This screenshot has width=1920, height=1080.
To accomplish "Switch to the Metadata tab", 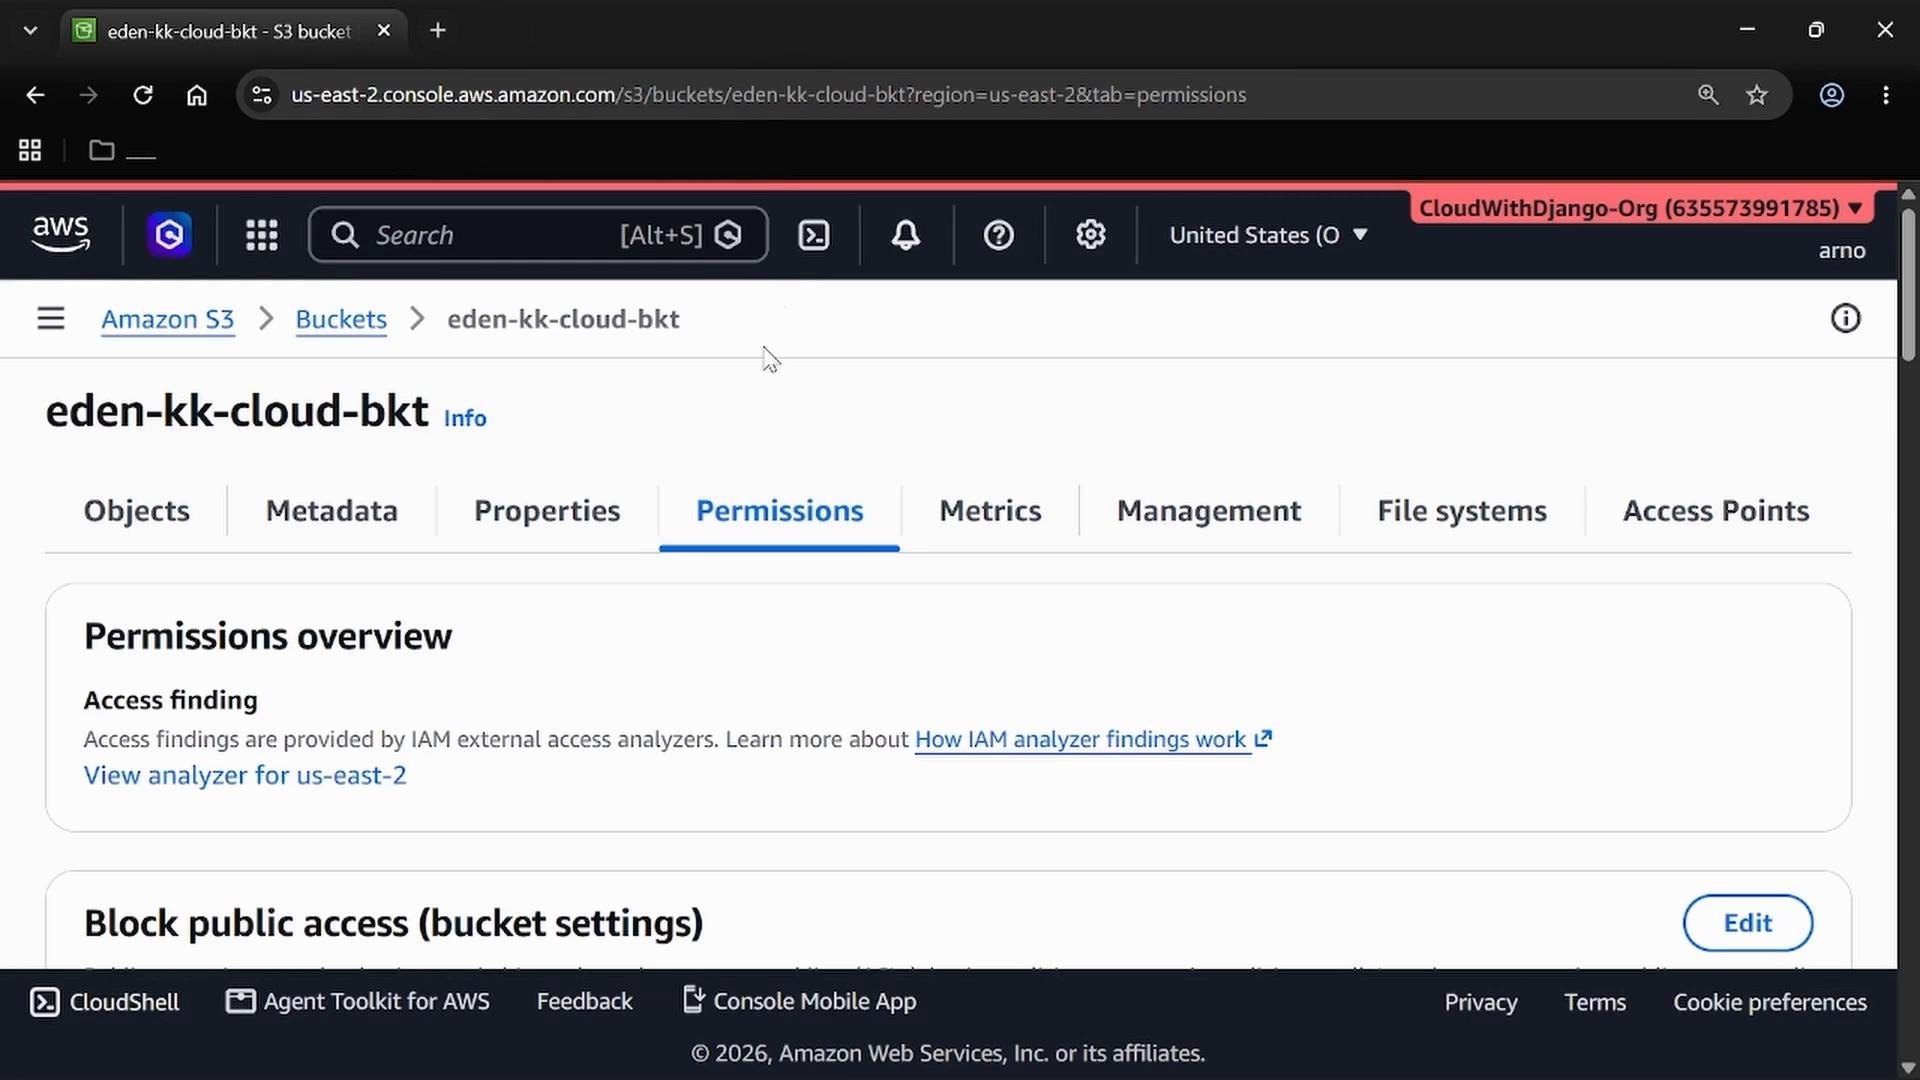I will point(332,511).
